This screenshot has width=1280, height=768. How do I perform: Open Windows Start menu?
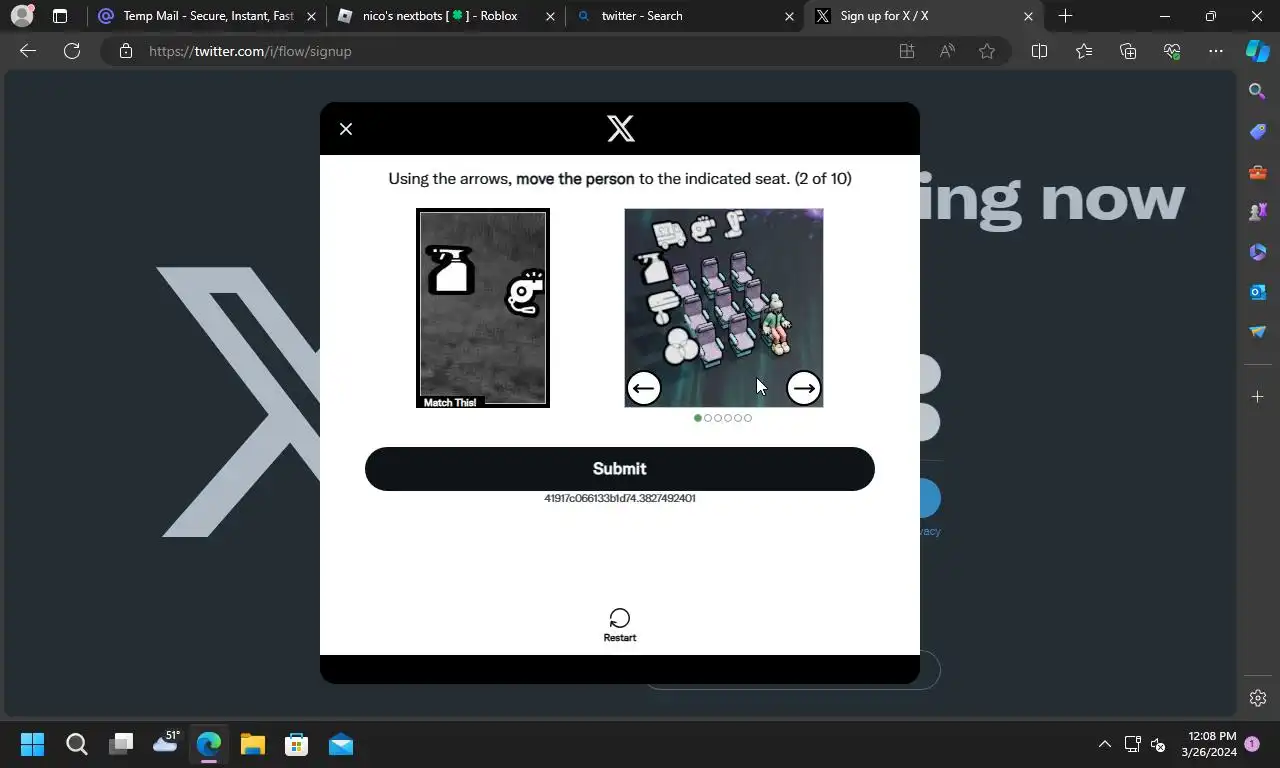pyautogui.click(x=32, y=744)
